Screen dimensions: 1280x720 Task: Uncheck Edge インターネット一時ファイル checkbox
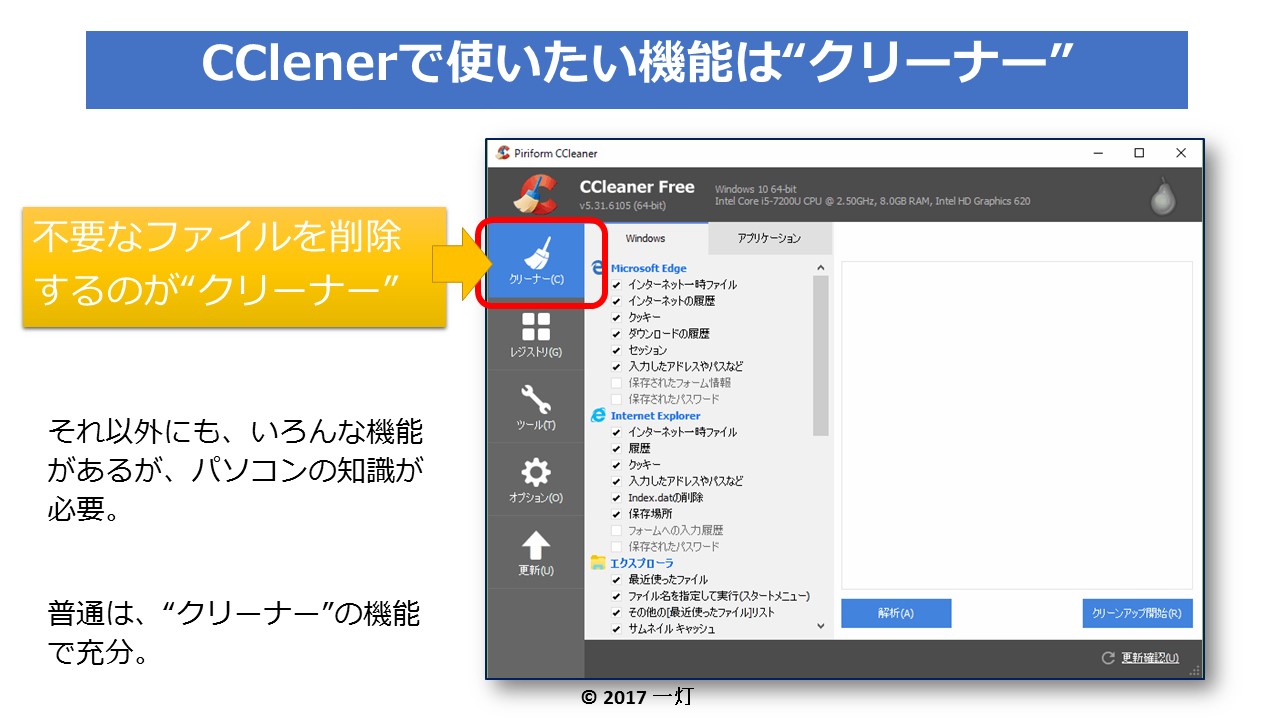[x=616, y=285]
